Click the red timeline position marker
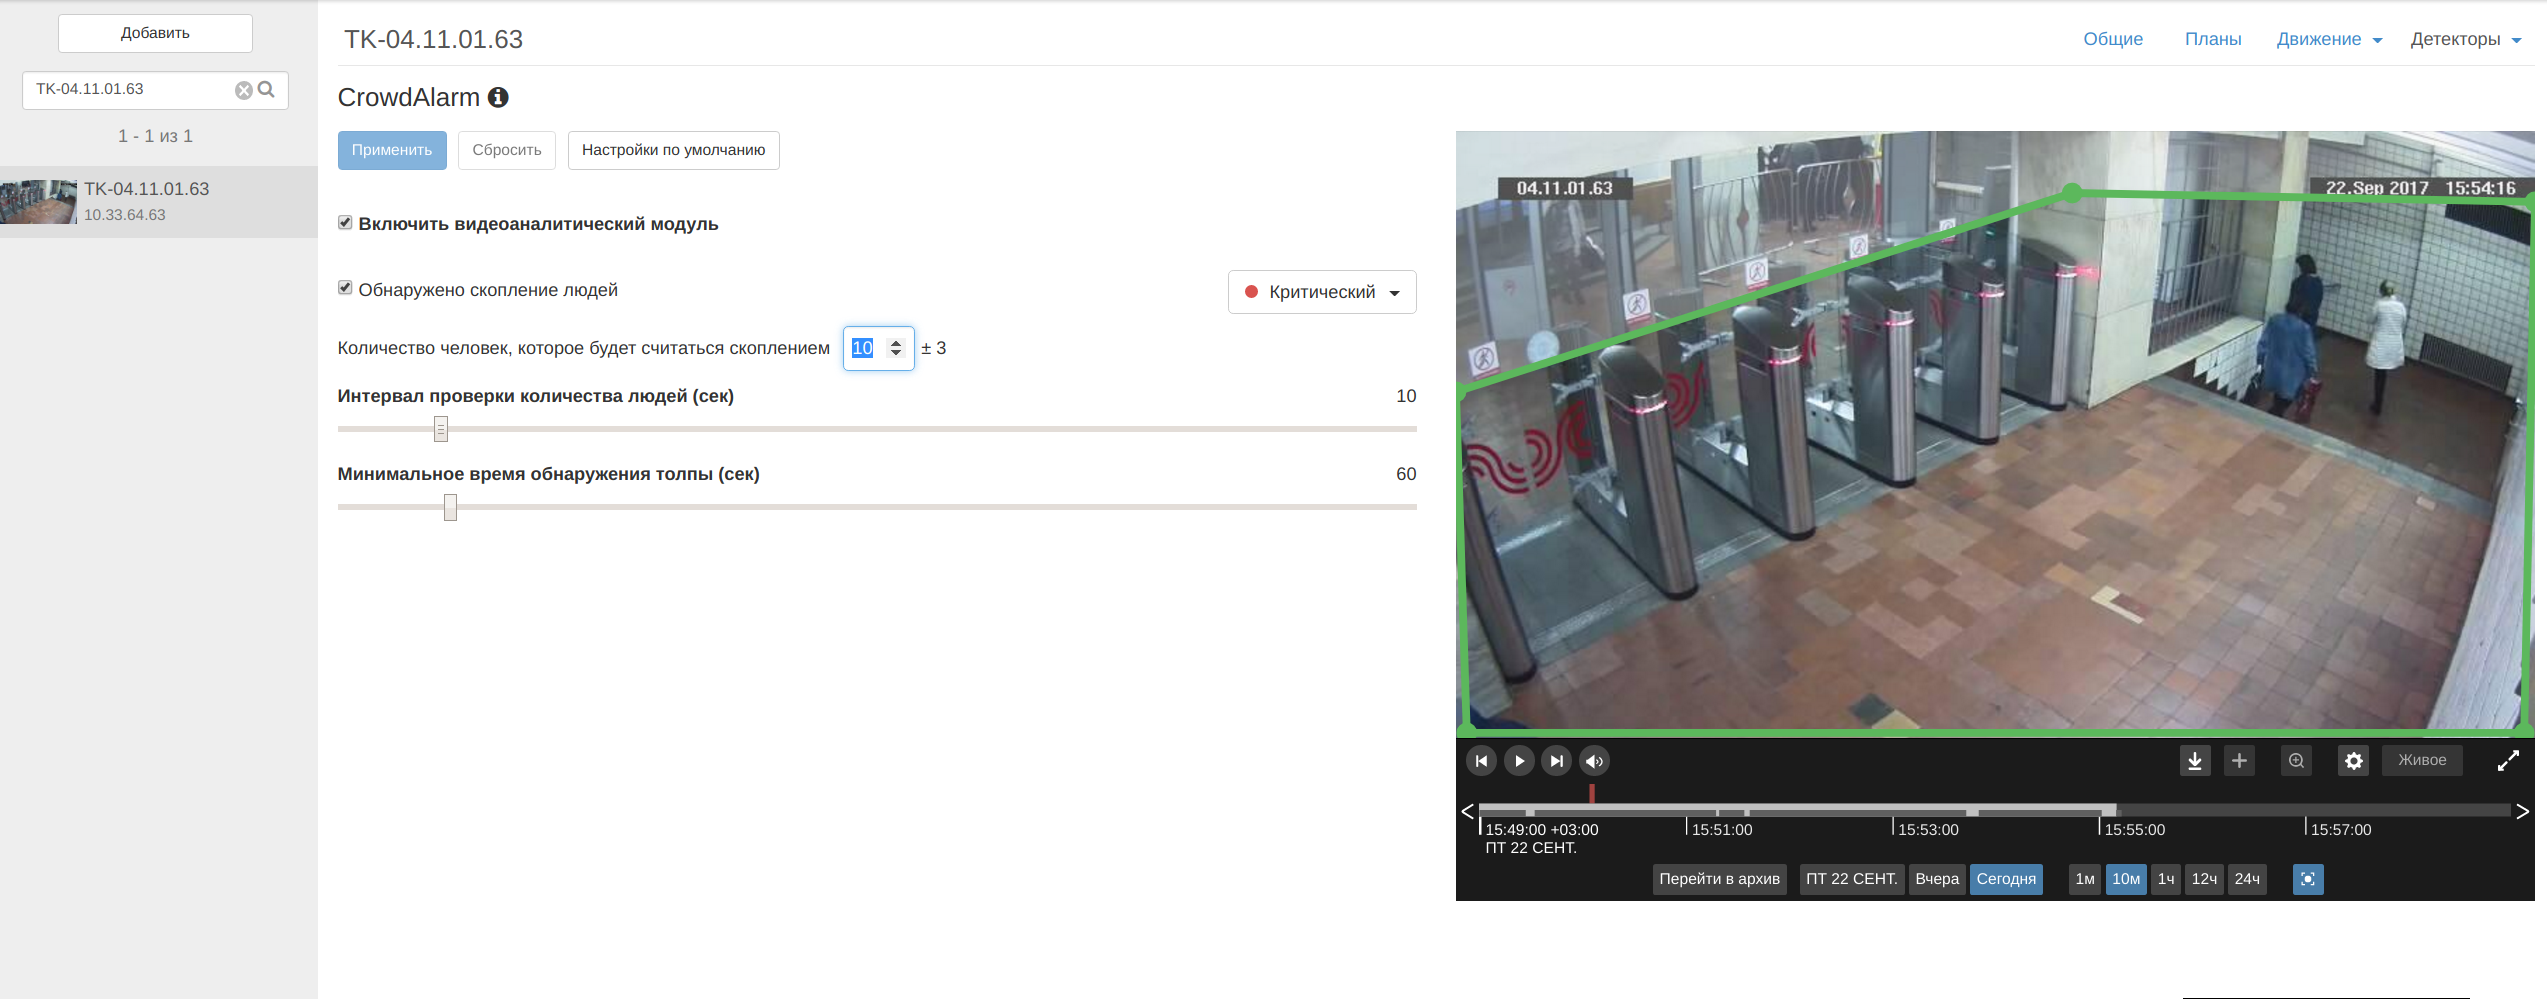This screenshot has width=2547, height=999. [1592, 793]
